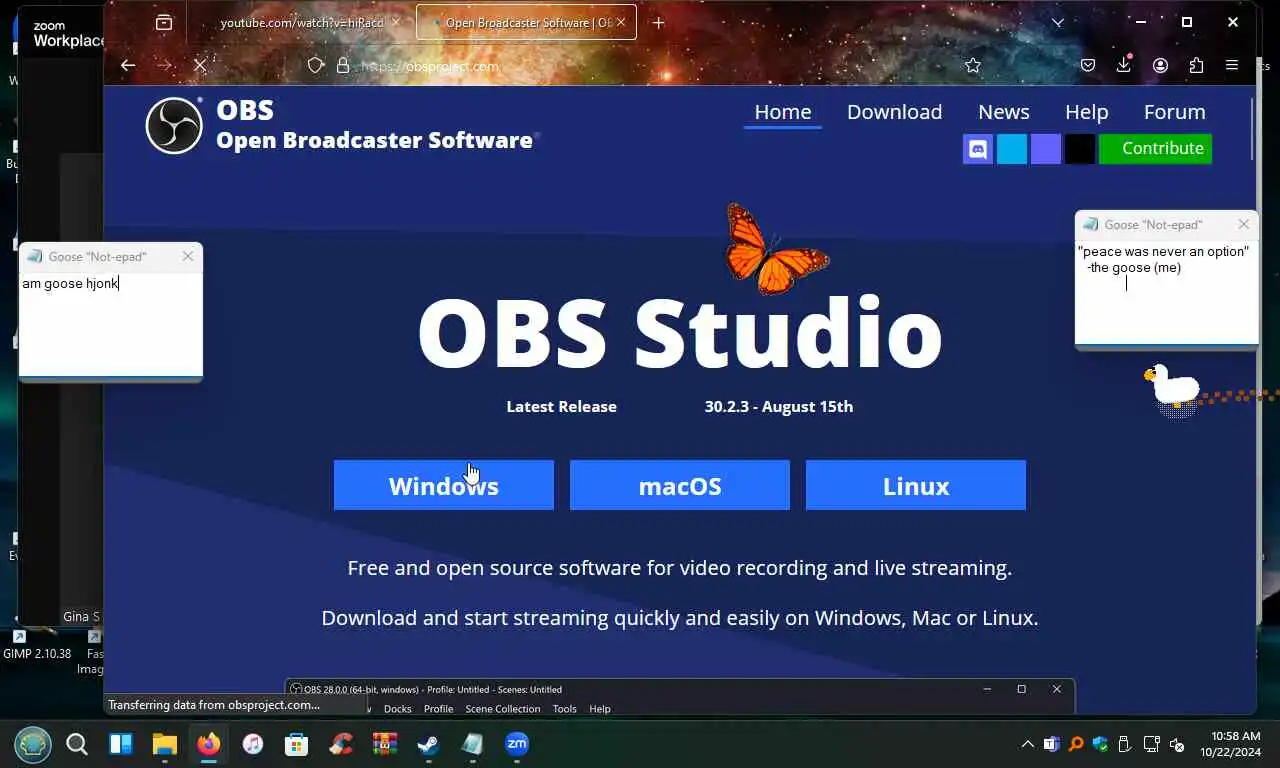The height and width of the screenshot is (768, 1280).
Task: Go back using Firefox back arrow
Action: 128,65
